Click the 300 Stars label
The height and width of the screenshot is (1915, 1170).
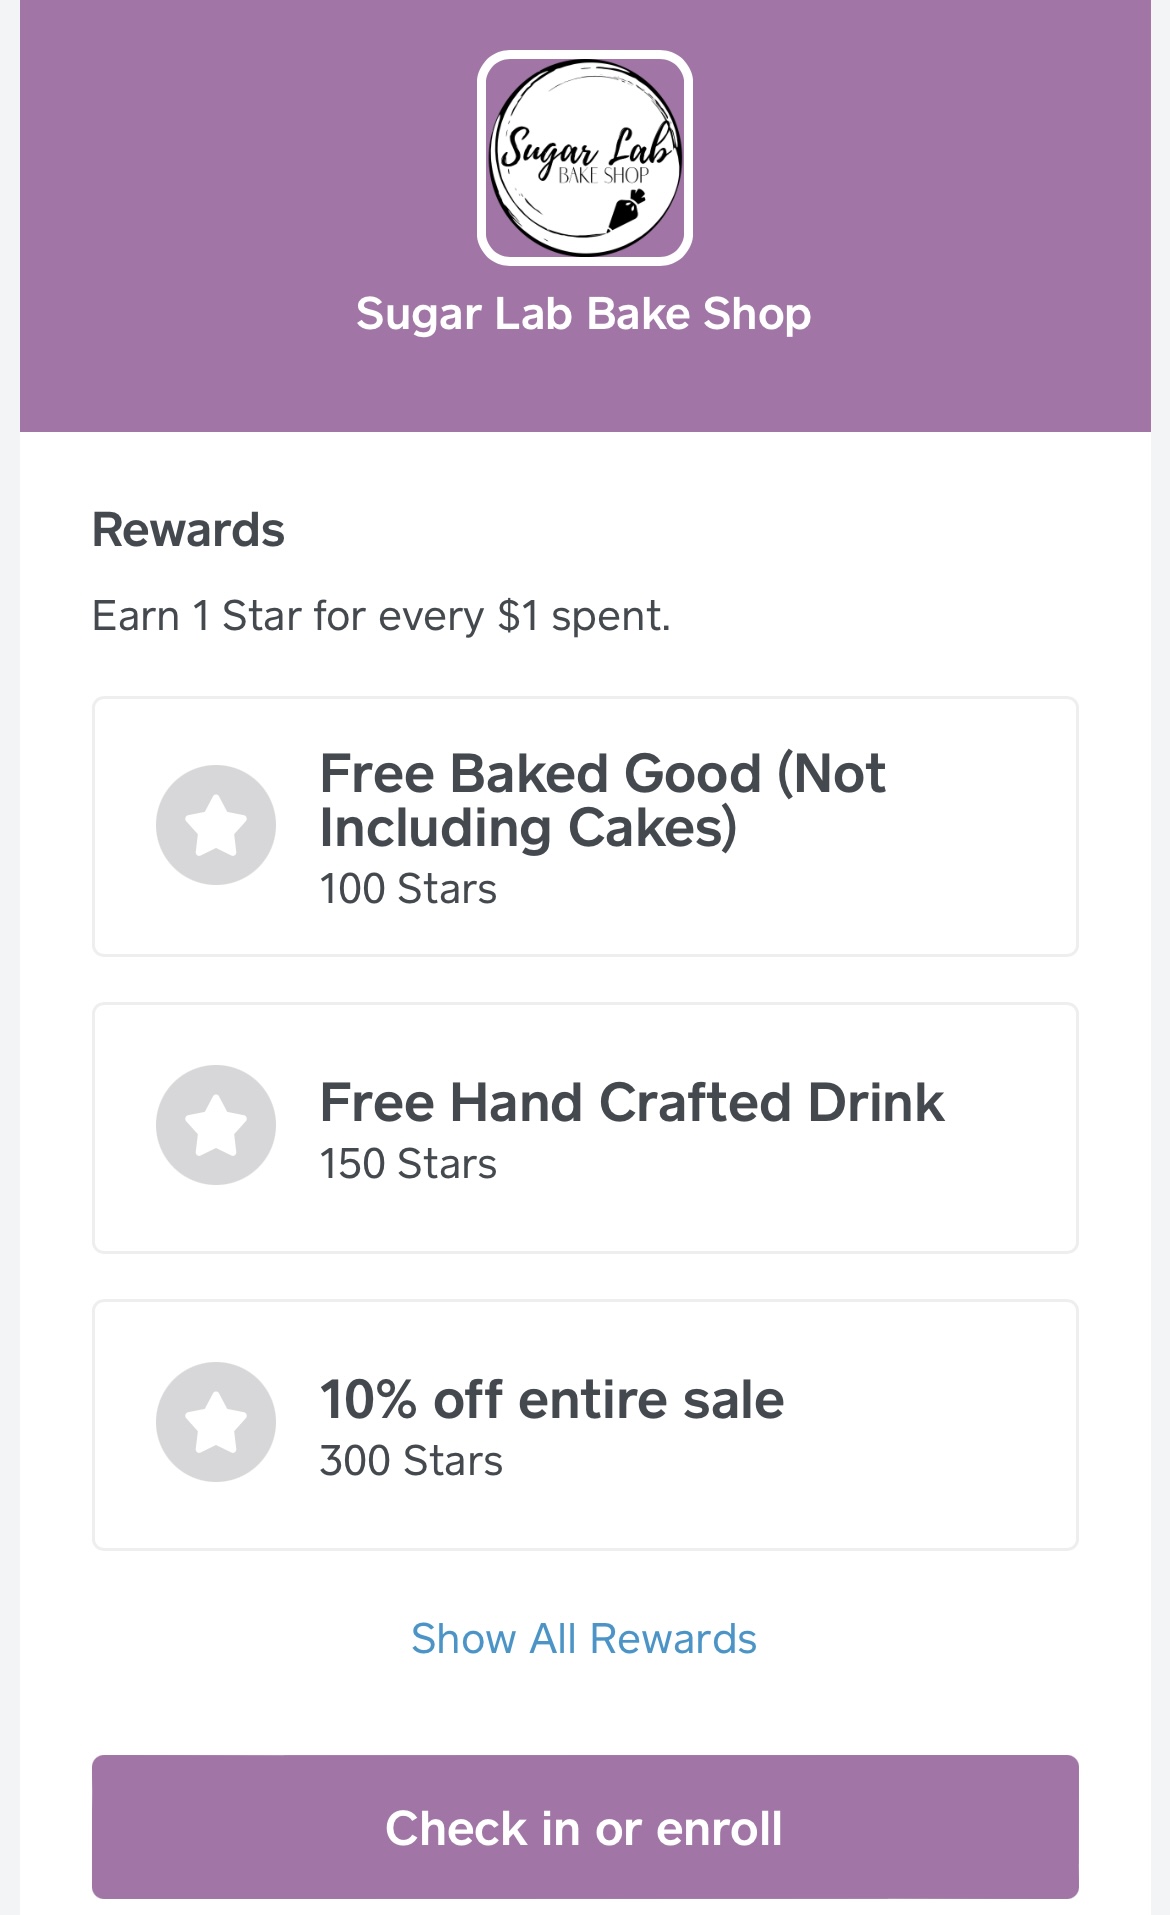pos(411,1461)
